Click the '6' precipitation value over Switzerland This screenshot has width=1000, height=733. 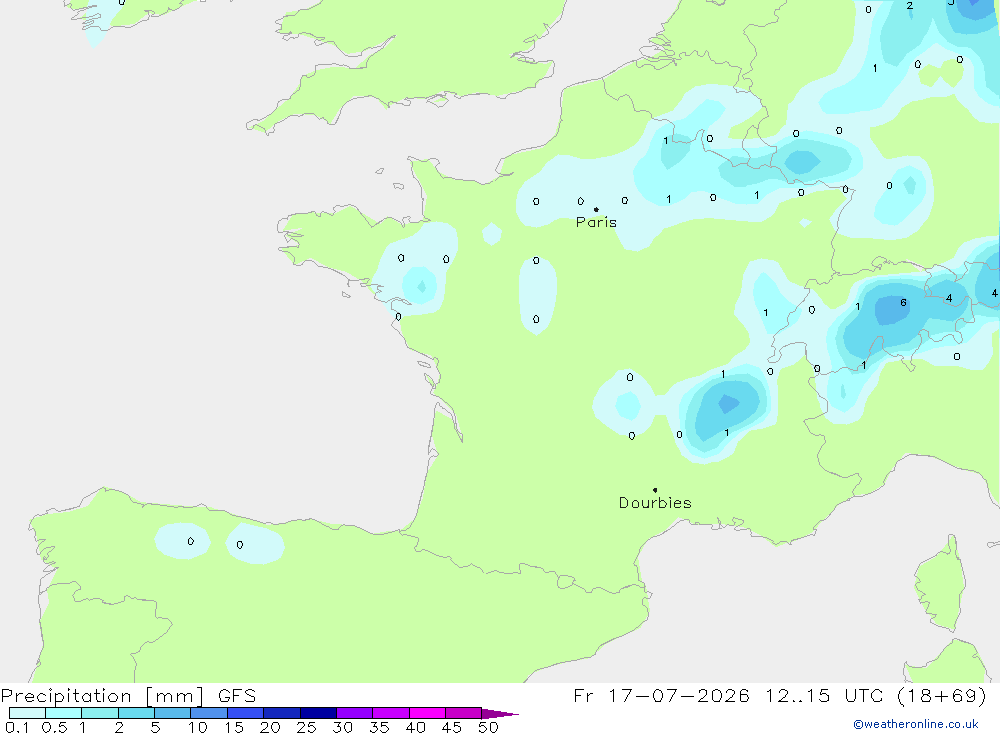[x=903, y=302]
